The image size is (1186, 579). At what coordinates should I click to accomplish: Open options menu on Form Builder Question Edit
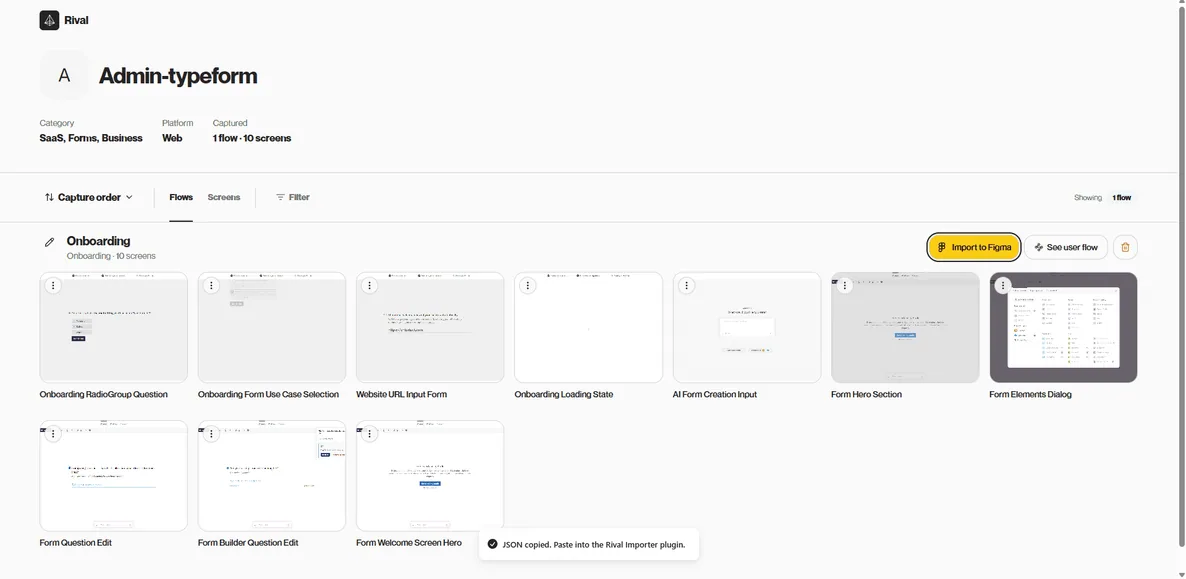pos(211,434)
